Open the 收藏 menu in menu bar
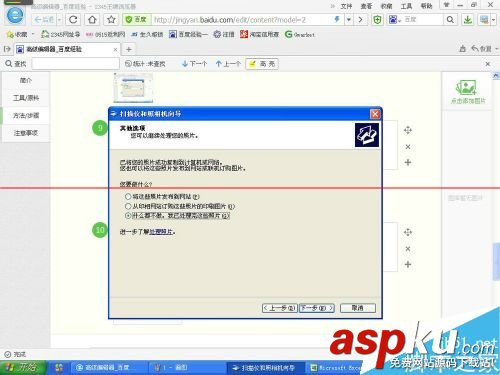This screenshot has width=500, height=375. pos(386,6)
